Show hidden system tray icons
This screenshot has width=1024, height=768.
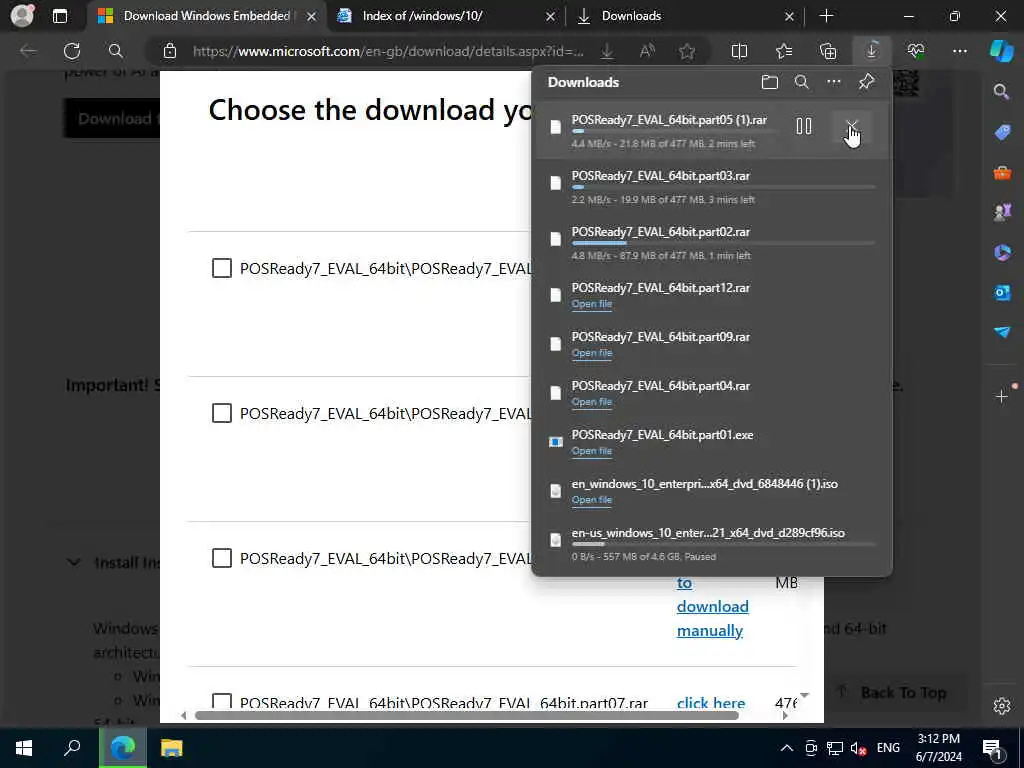787,748
